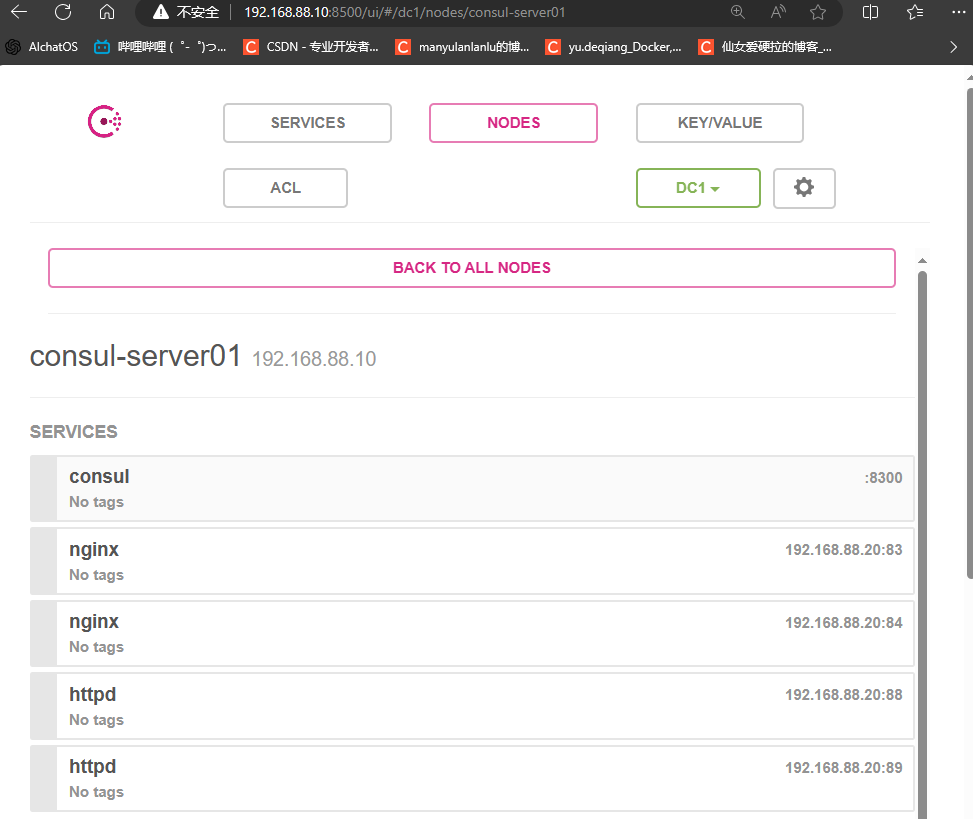
Task: Click the not-secure warning icon
Action: click(161, 12)
